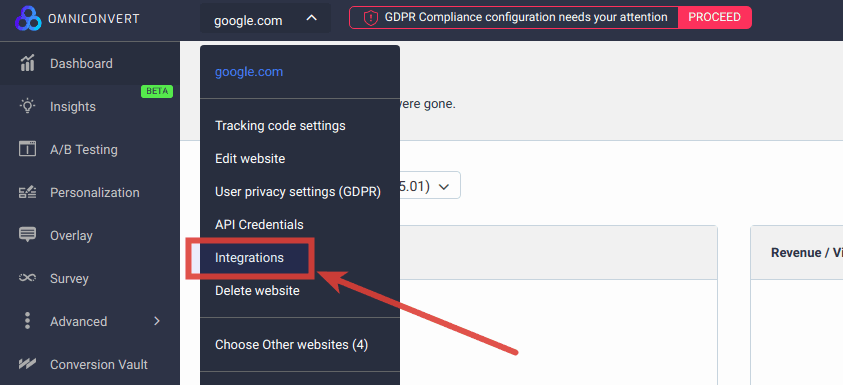Open User privacy settings (GDPR)
Screen dimensions: 843x385
click(x=298, y=192)
